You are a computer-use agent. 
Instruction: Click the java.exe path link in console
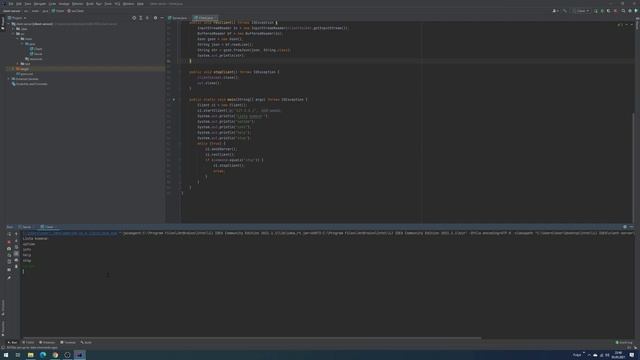[70, 233]
